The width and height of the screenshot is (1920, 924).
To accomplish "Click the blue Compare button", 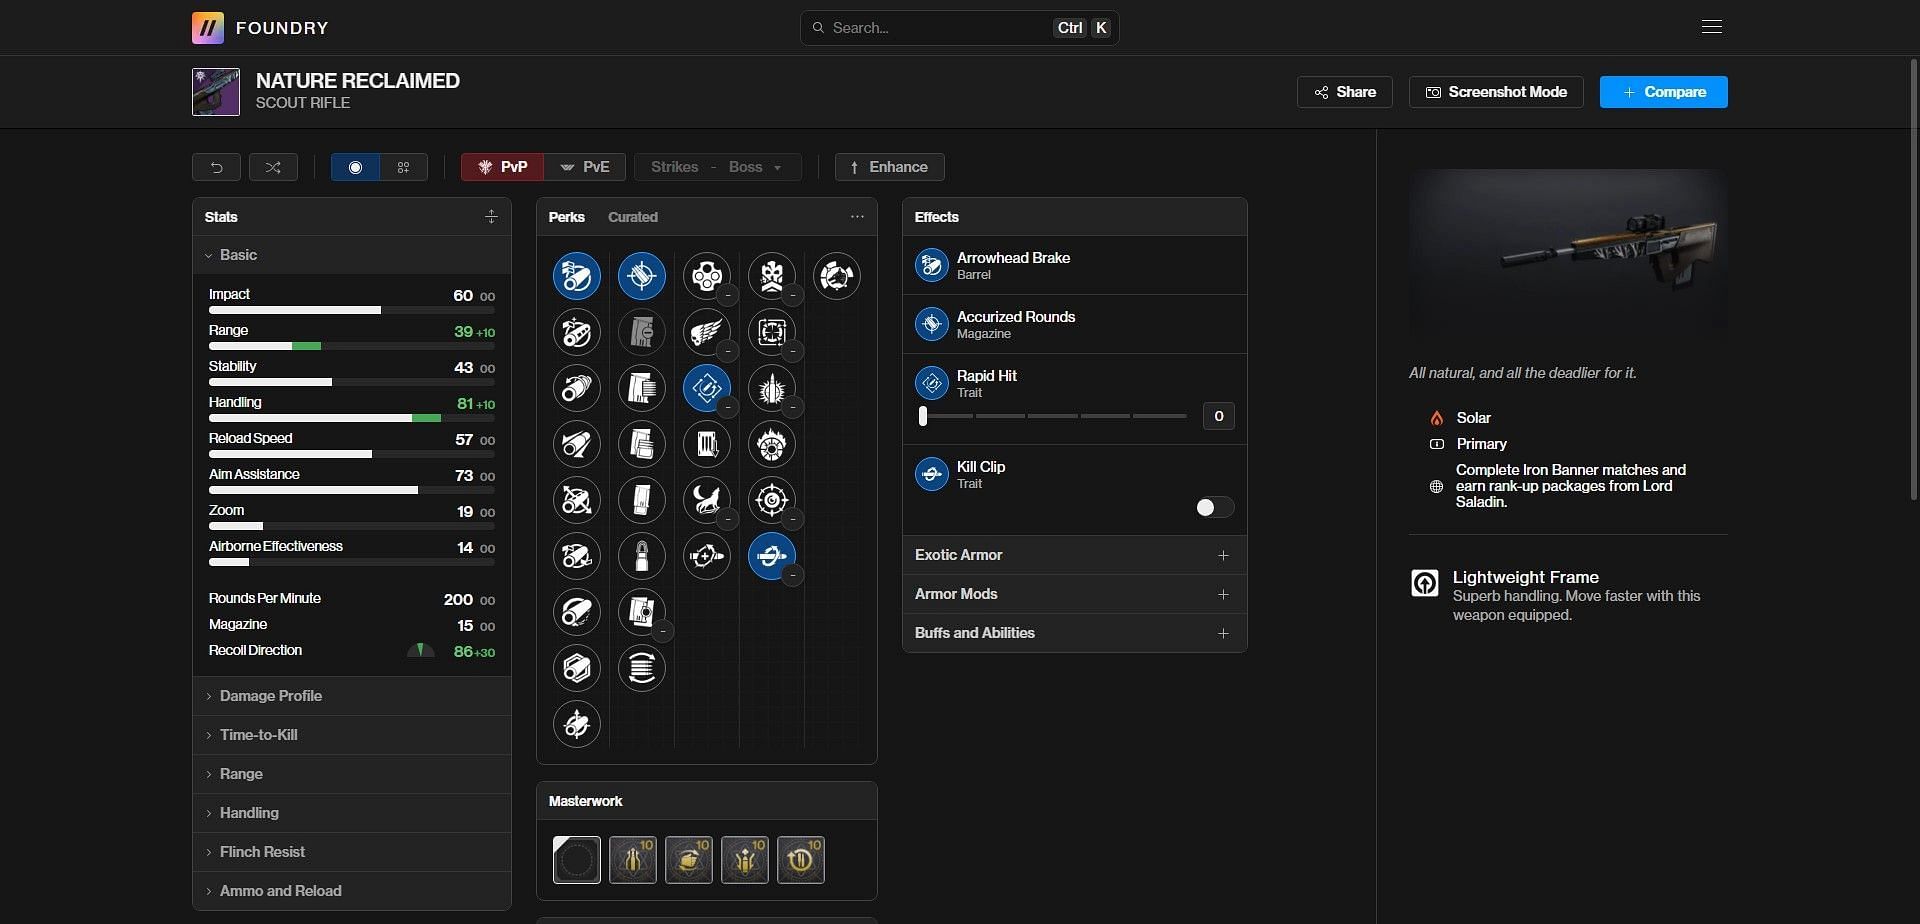I will 1664,92.
